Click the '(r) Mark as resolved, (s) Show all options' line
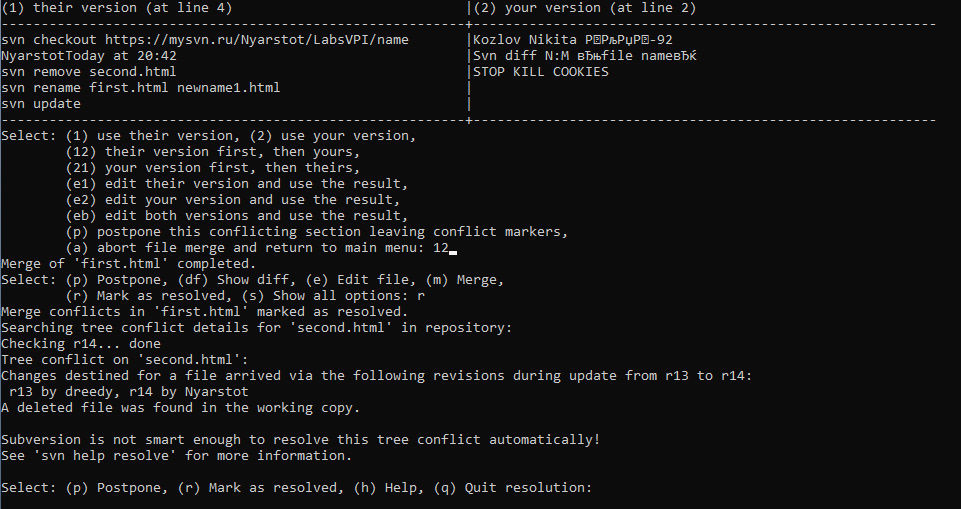The height and width of the screenshot is (509, 961). (245, 295)
